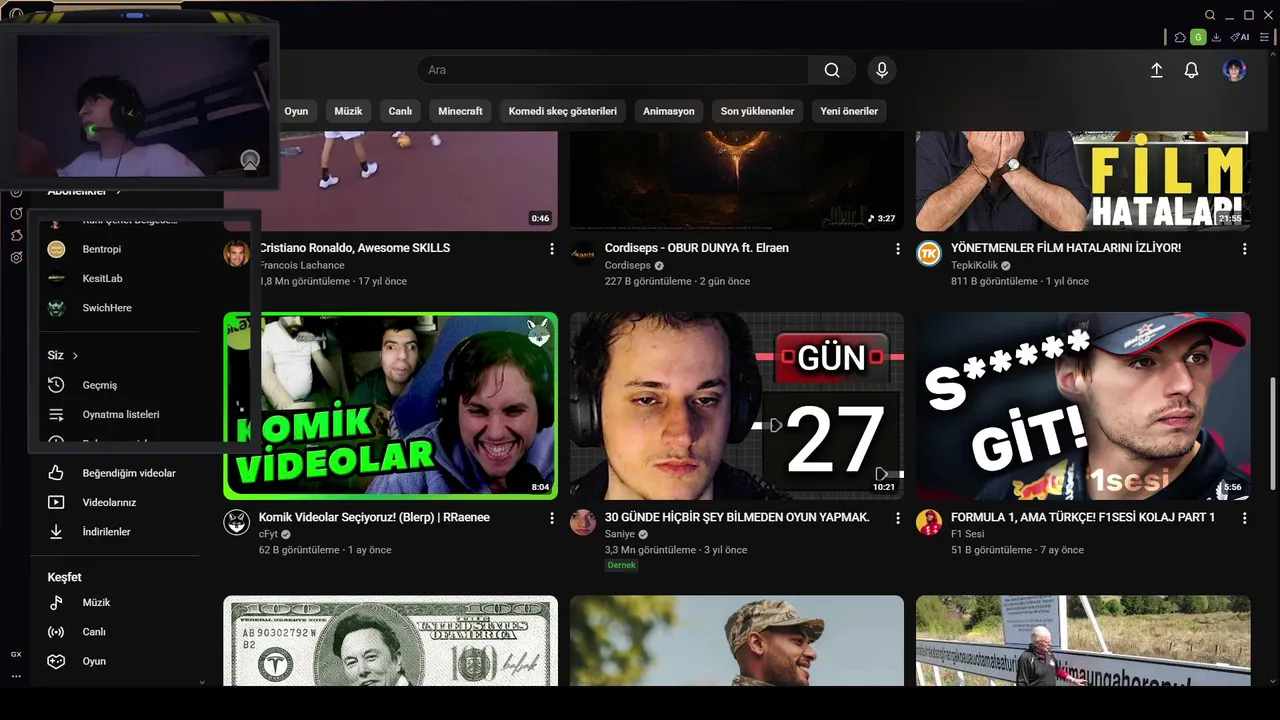The width and height of the screenshot is (1280, 720).
Task: Open the browser downloads icon
Action: click(1216, 37)
